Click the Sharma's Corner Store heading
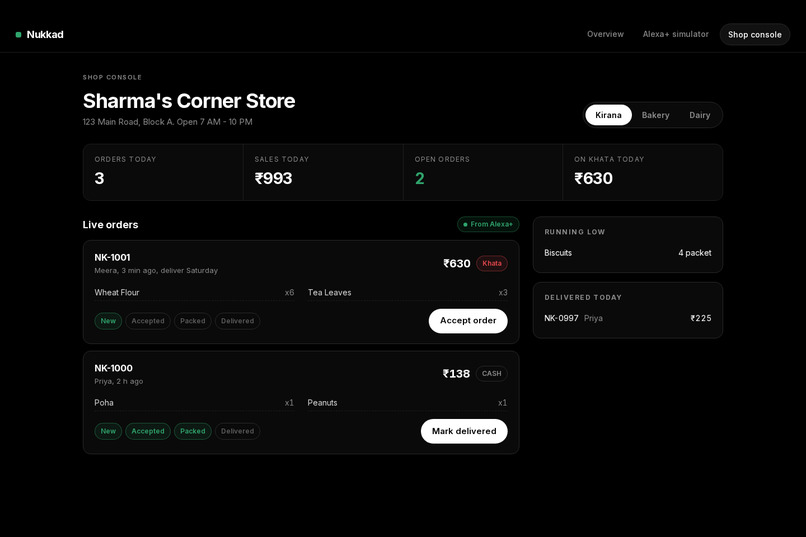 point(189,101)
